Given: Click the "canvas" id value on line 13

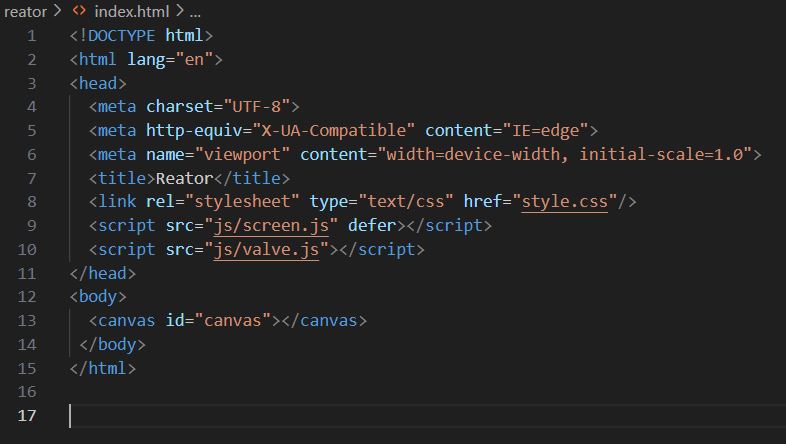Looking at the screenshot, I should click(233, 321).
